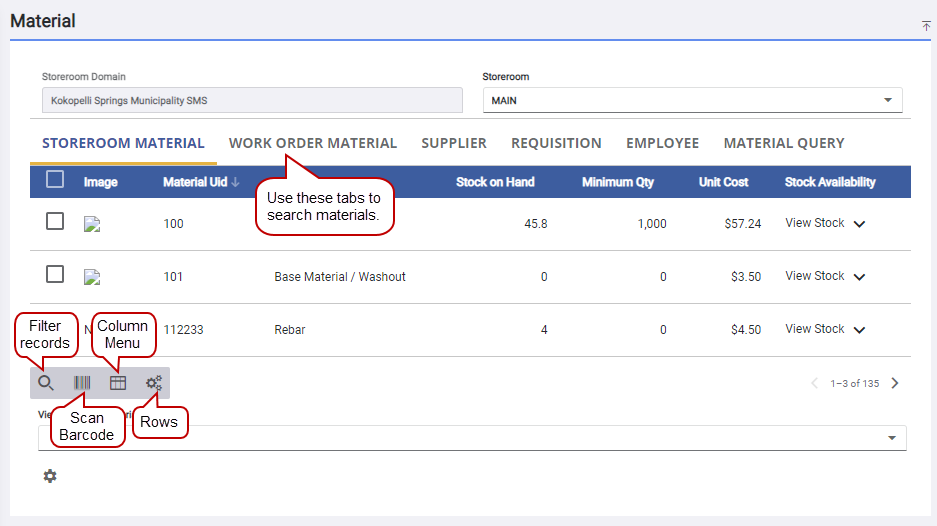Check the box for material 100
937x526 pixels.
pos(55,222)
